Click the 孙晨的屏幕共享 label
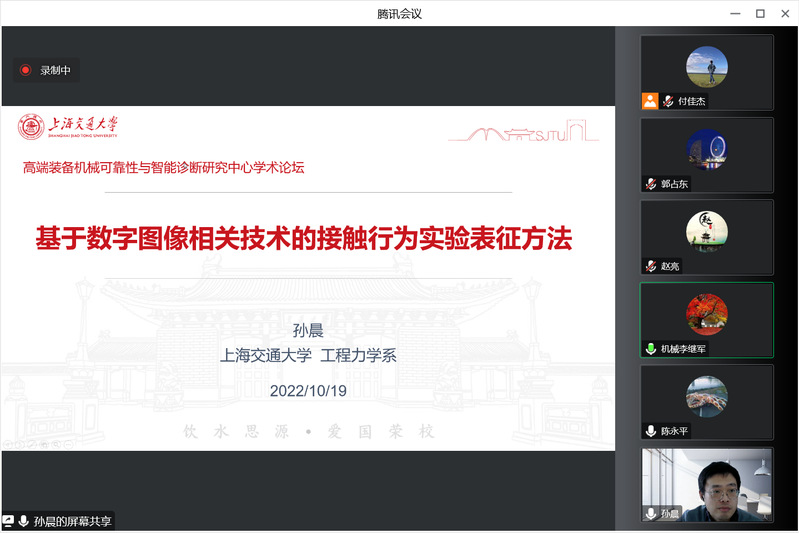The image size is (799, 533). pyautogui.click(x=72, y=521)
